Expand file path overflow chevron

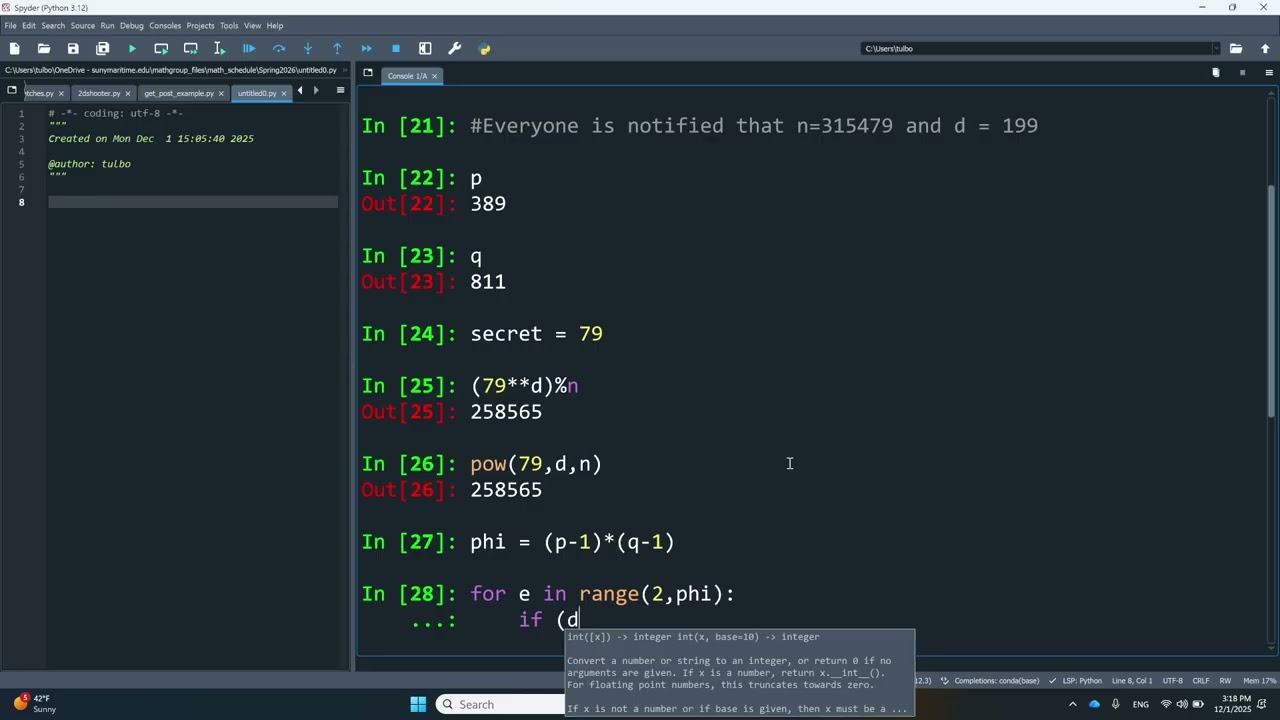click(x=345, y=70)
